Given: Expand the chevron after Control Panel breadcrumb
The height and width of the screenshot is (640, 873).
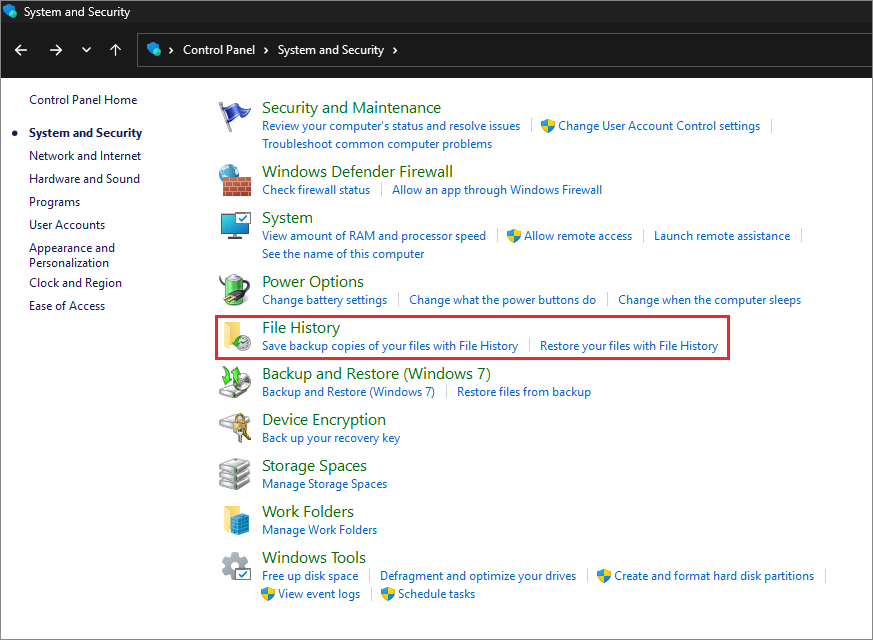Looking at the screenshot, I should click(x=266, y=50).
